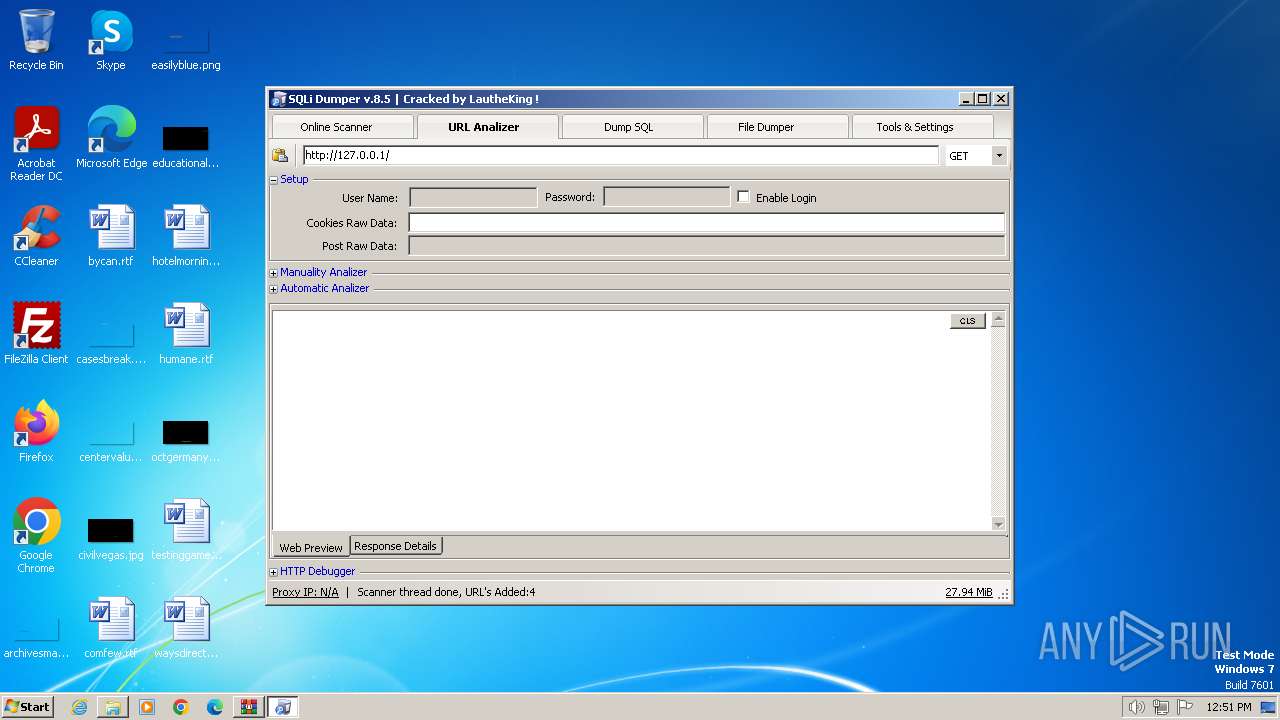Open the Action Center flag icon
Image resolution: width=1280 pixels, height=720 pixels.
1185,707
